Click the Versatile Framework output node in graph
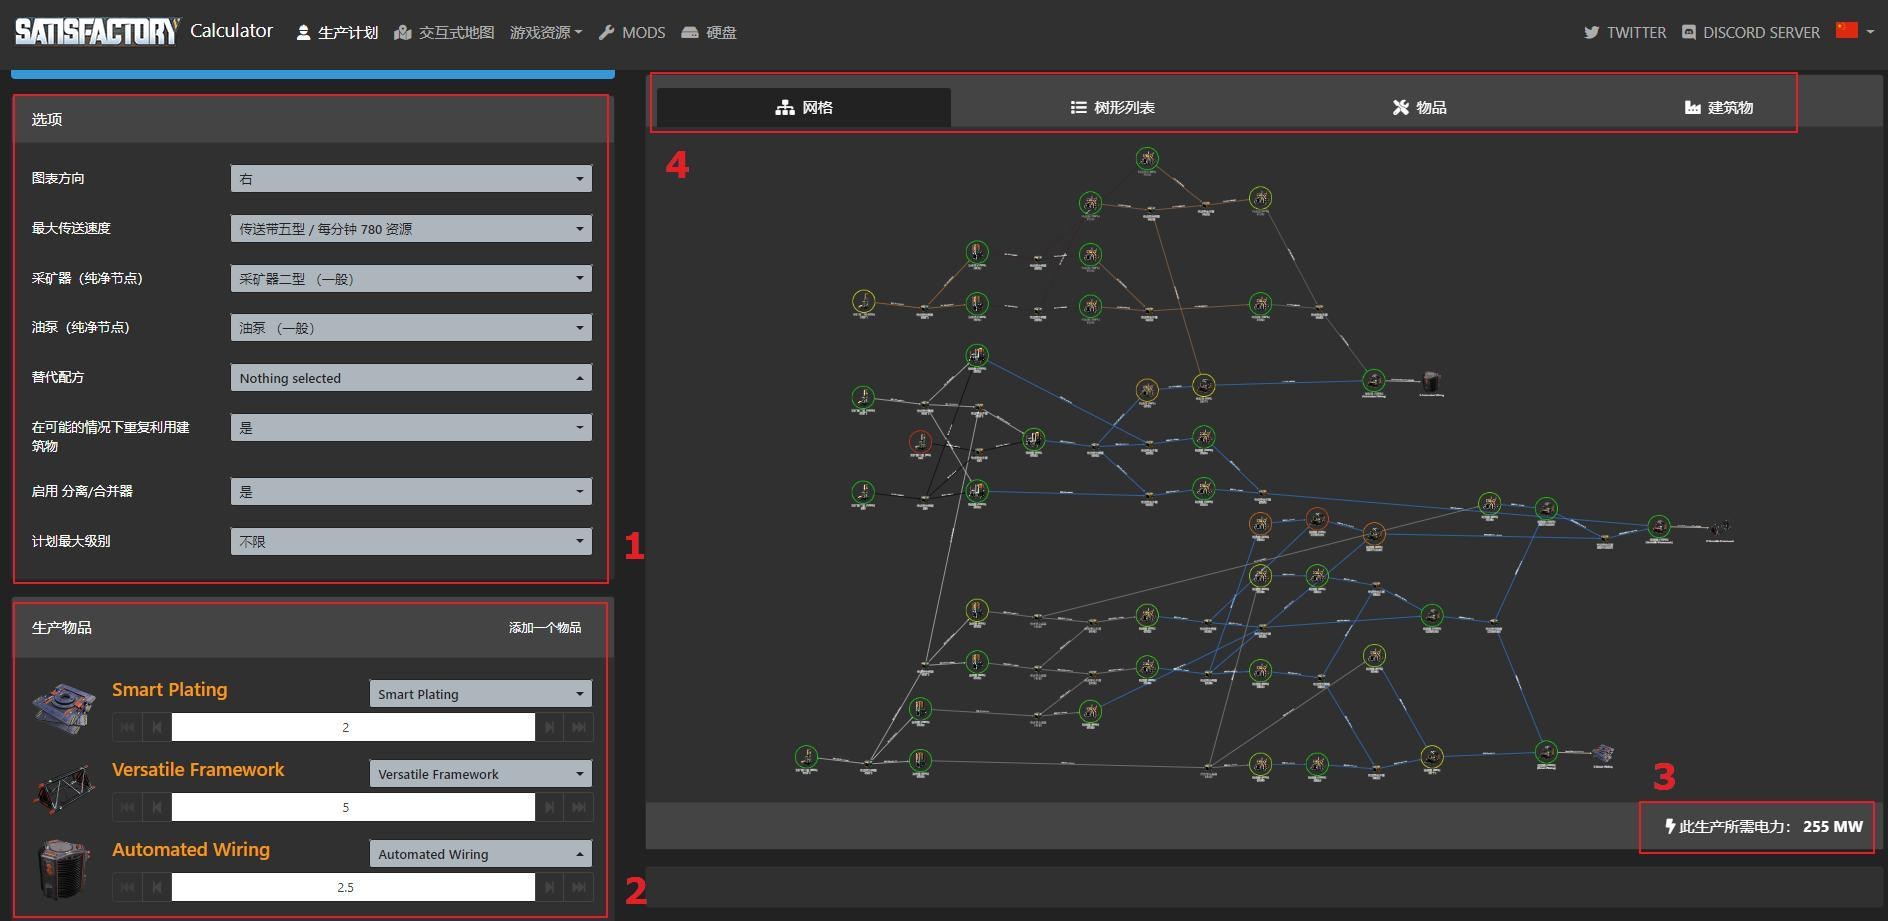 [x=1720, y=528]
